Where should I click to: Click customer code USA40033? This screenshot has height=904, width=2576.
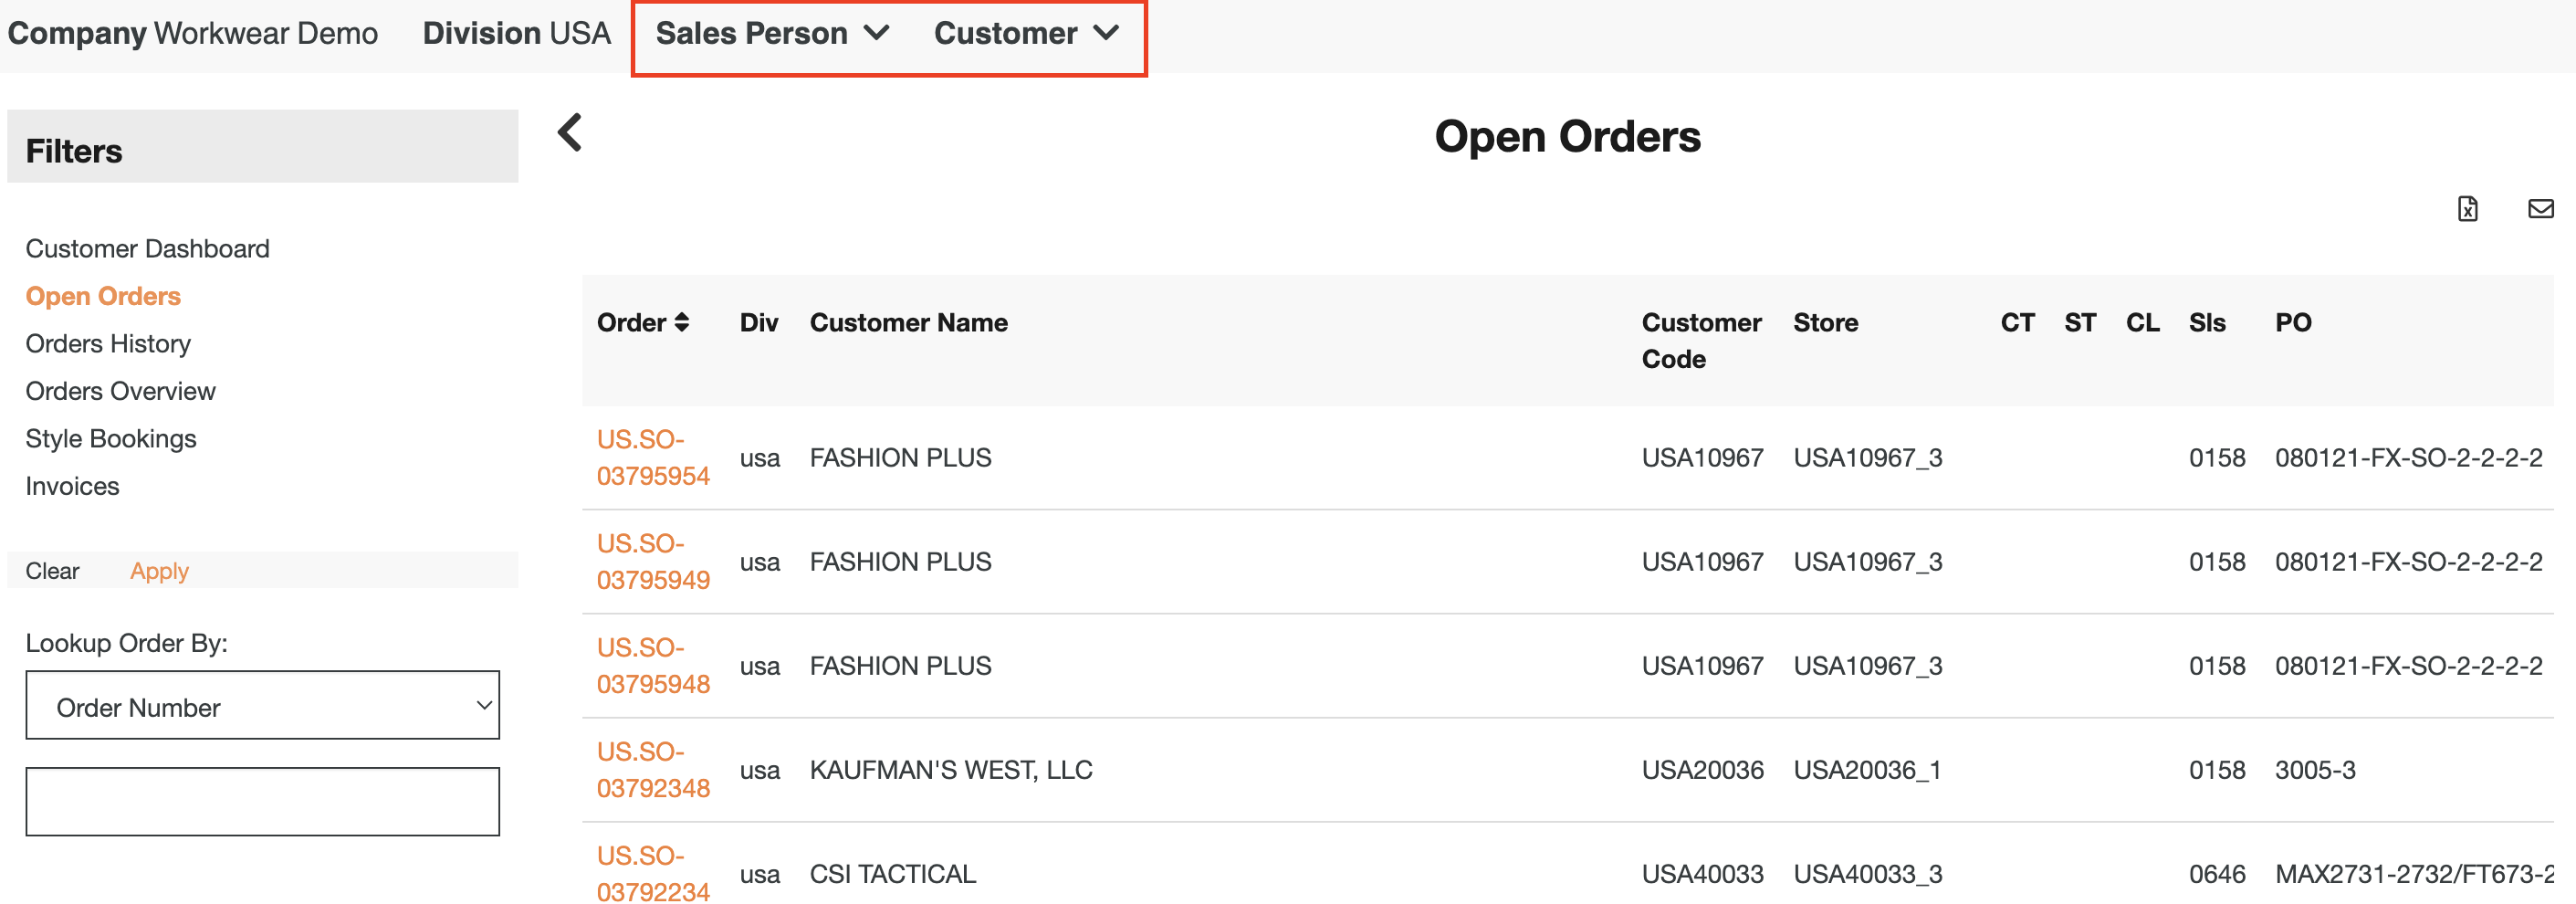point(1702,873)
